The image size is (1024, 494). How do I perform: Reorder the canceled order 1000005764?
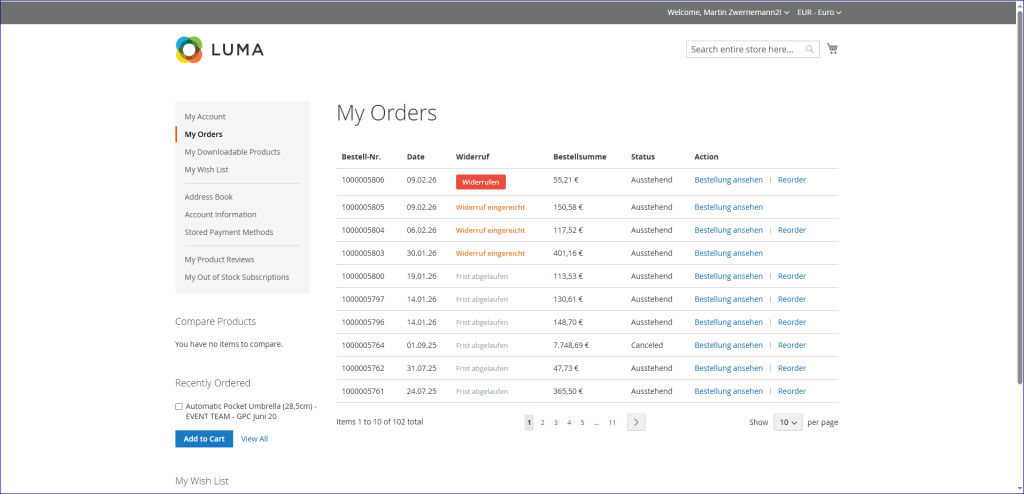[791, 345]
